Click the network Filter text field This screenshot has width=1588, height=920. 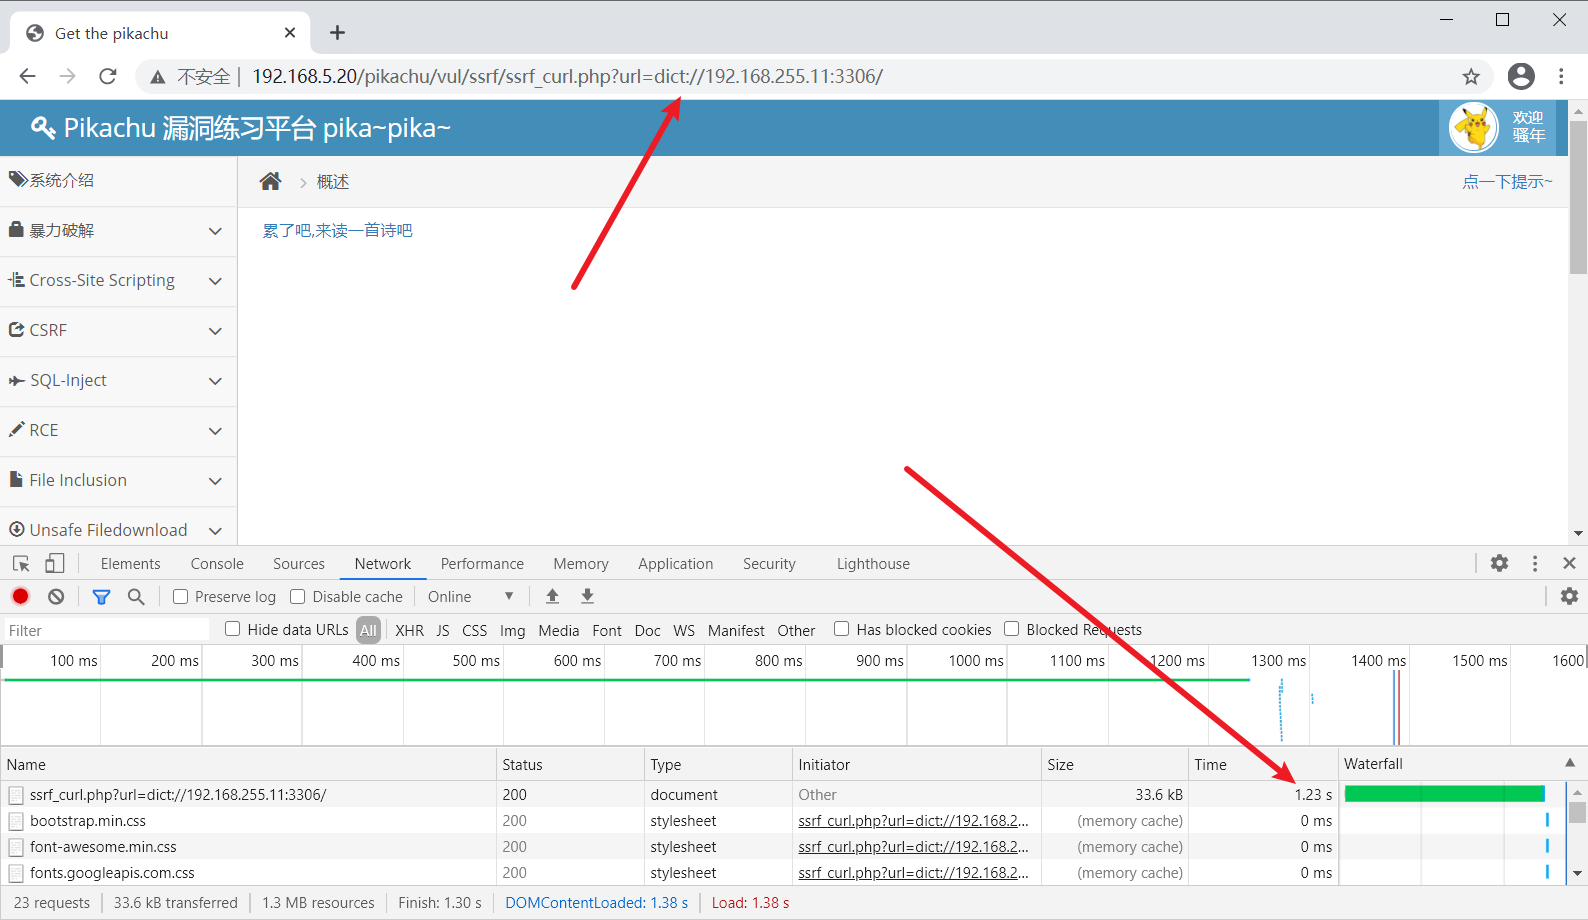(107, 630)
